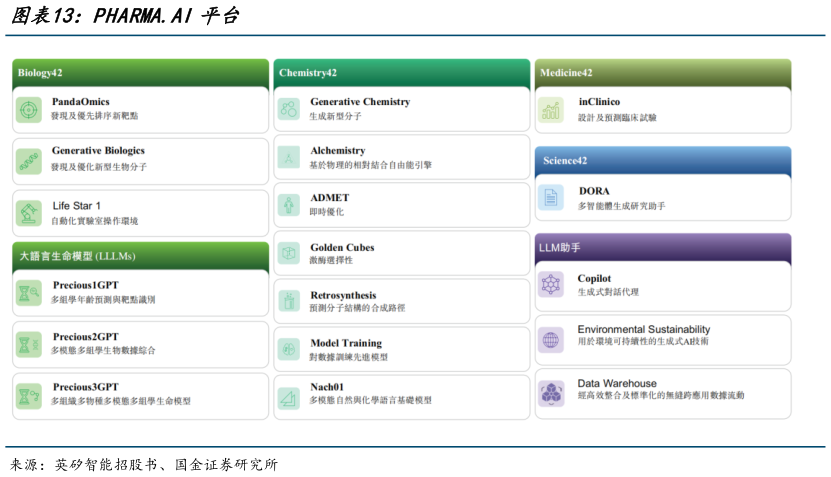
Task: Click the Retrosynthesis icon
Action: pyautogui.click(x=289, y=301)
